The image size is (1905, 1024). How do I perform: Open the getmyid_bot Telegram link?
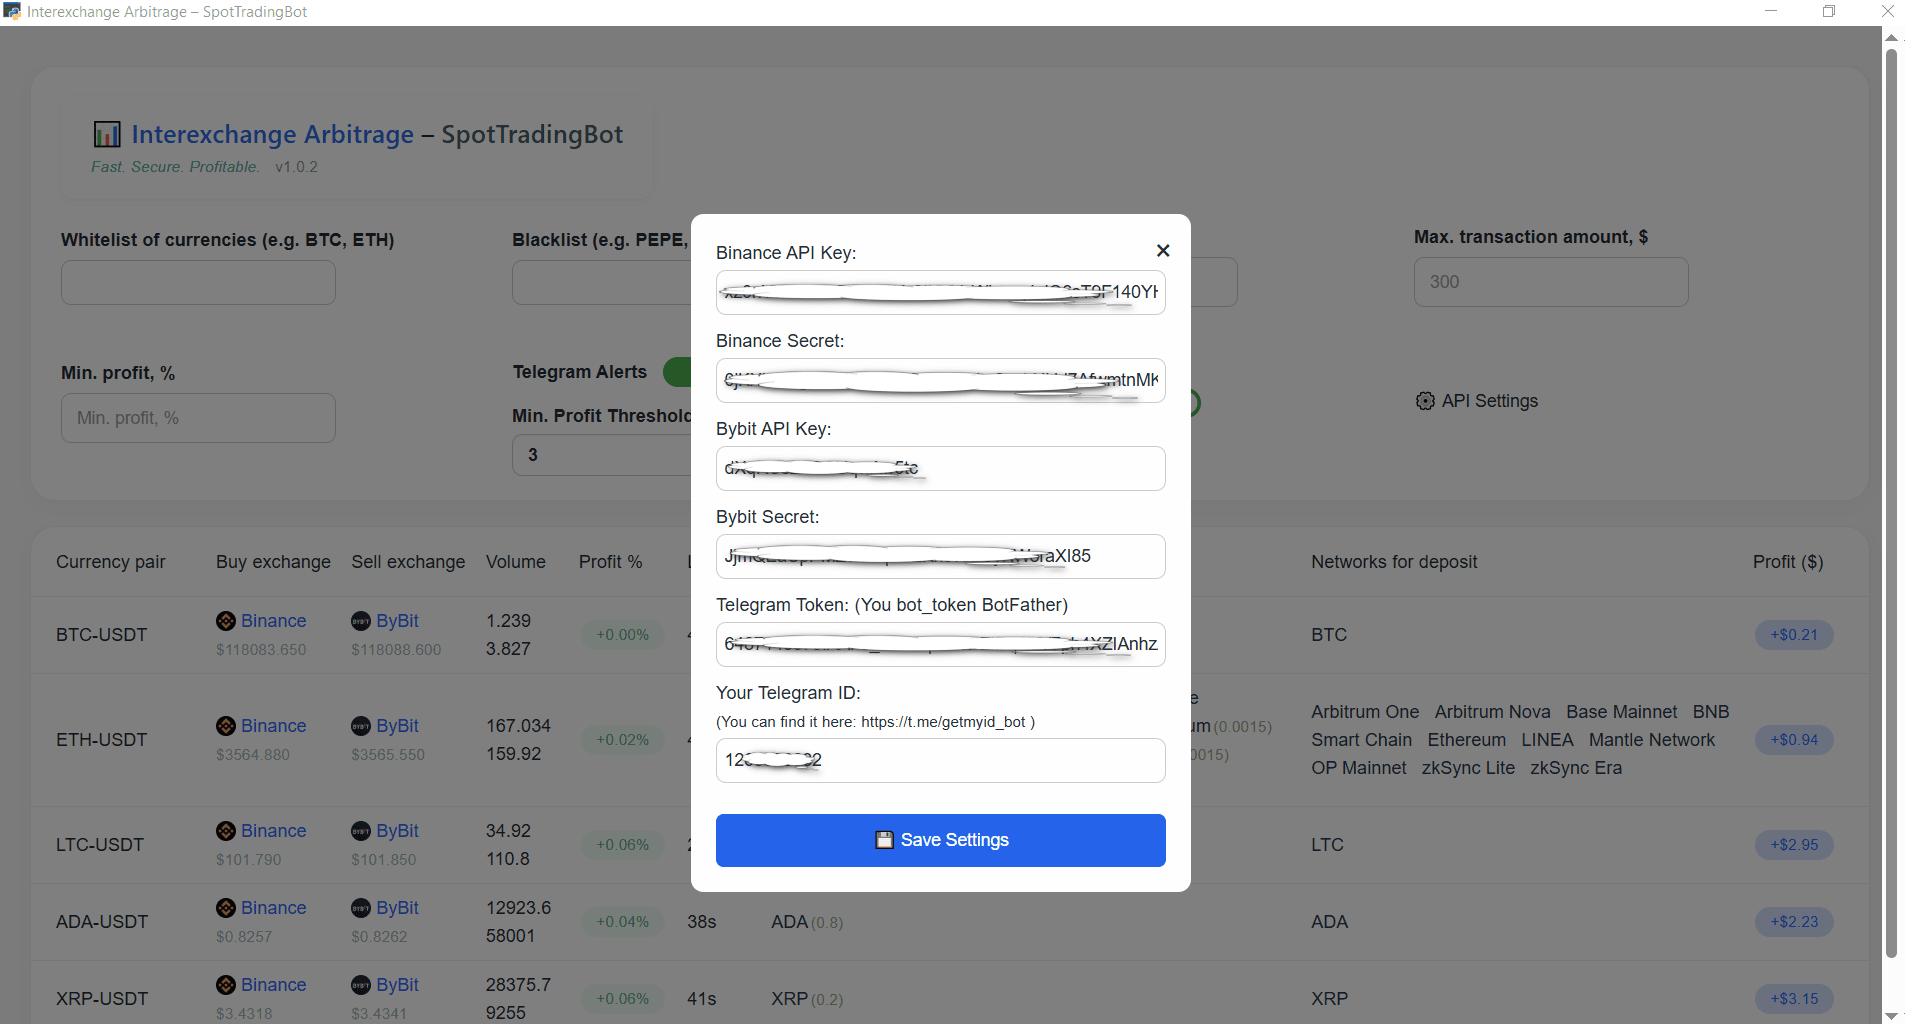tap(943, 722)
